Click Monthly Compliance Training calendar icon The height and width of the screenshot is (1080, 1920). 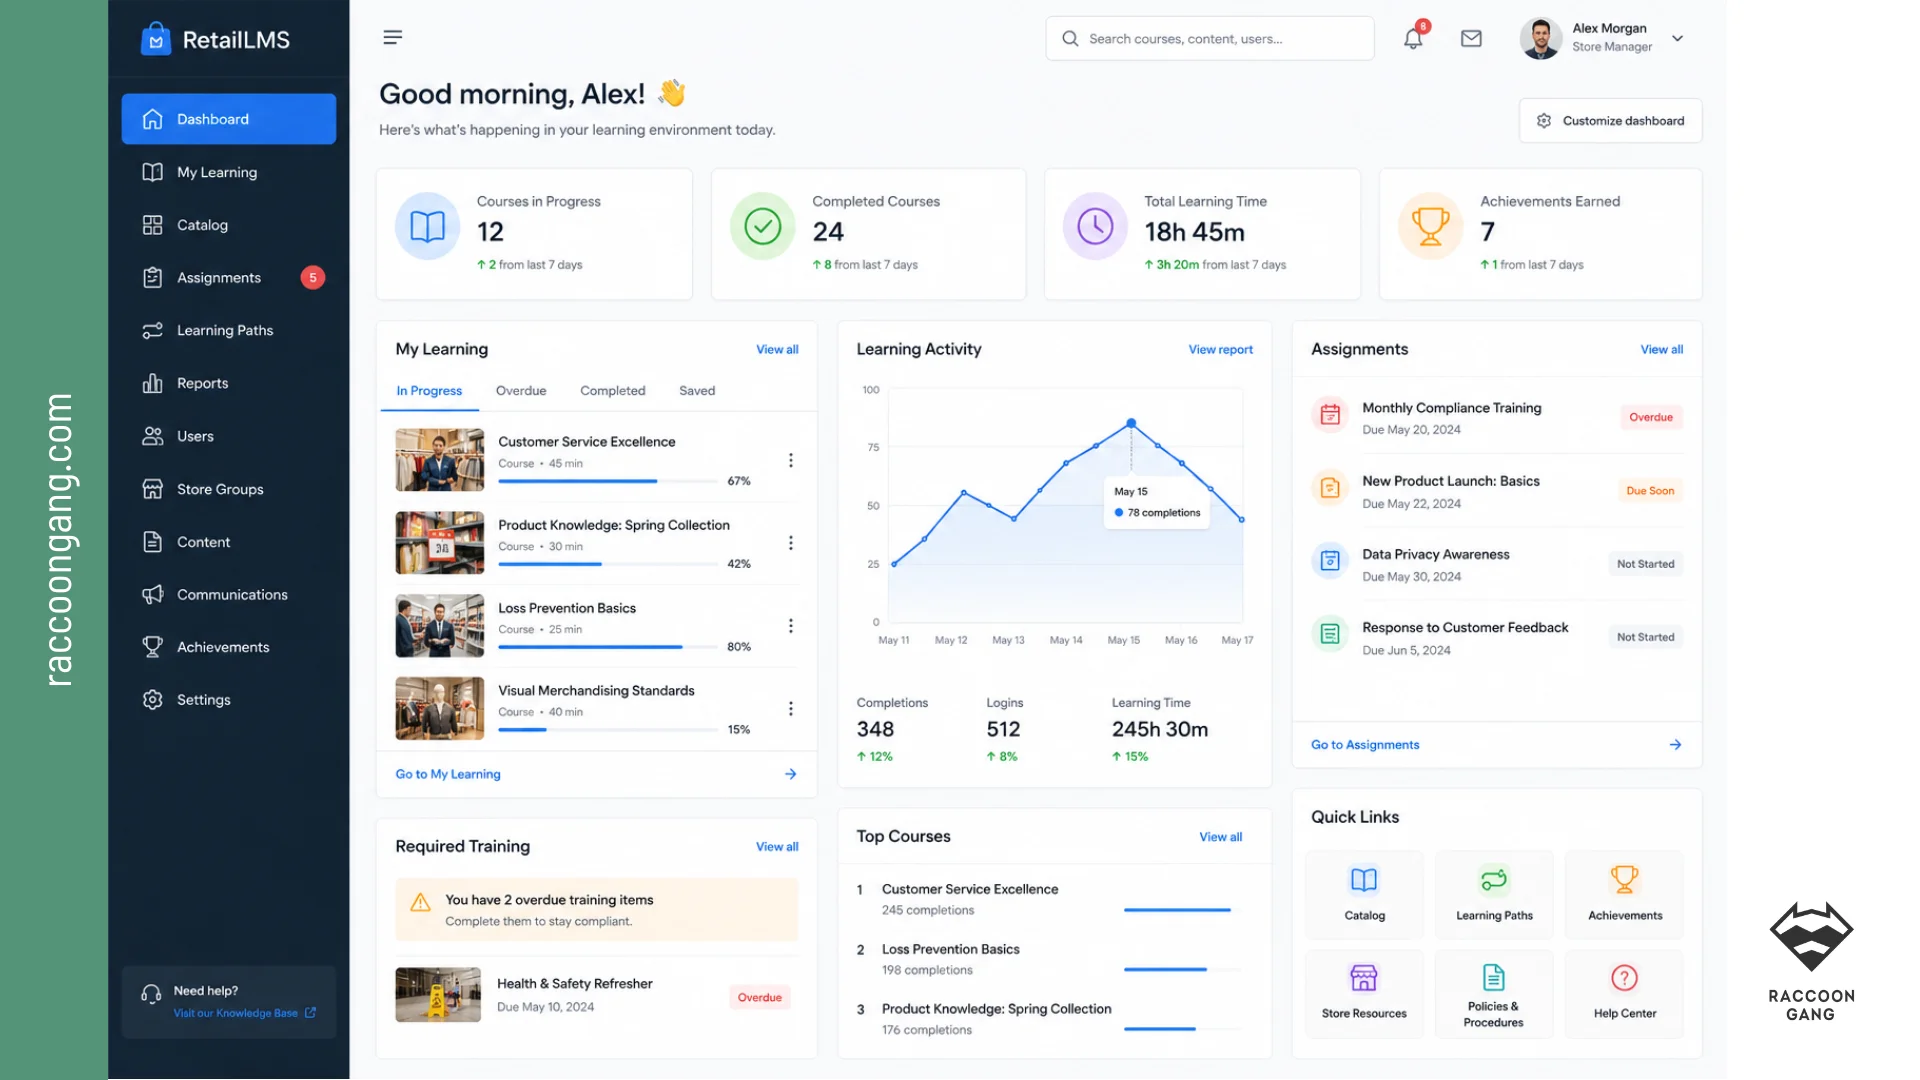[x=1330, y=414]
